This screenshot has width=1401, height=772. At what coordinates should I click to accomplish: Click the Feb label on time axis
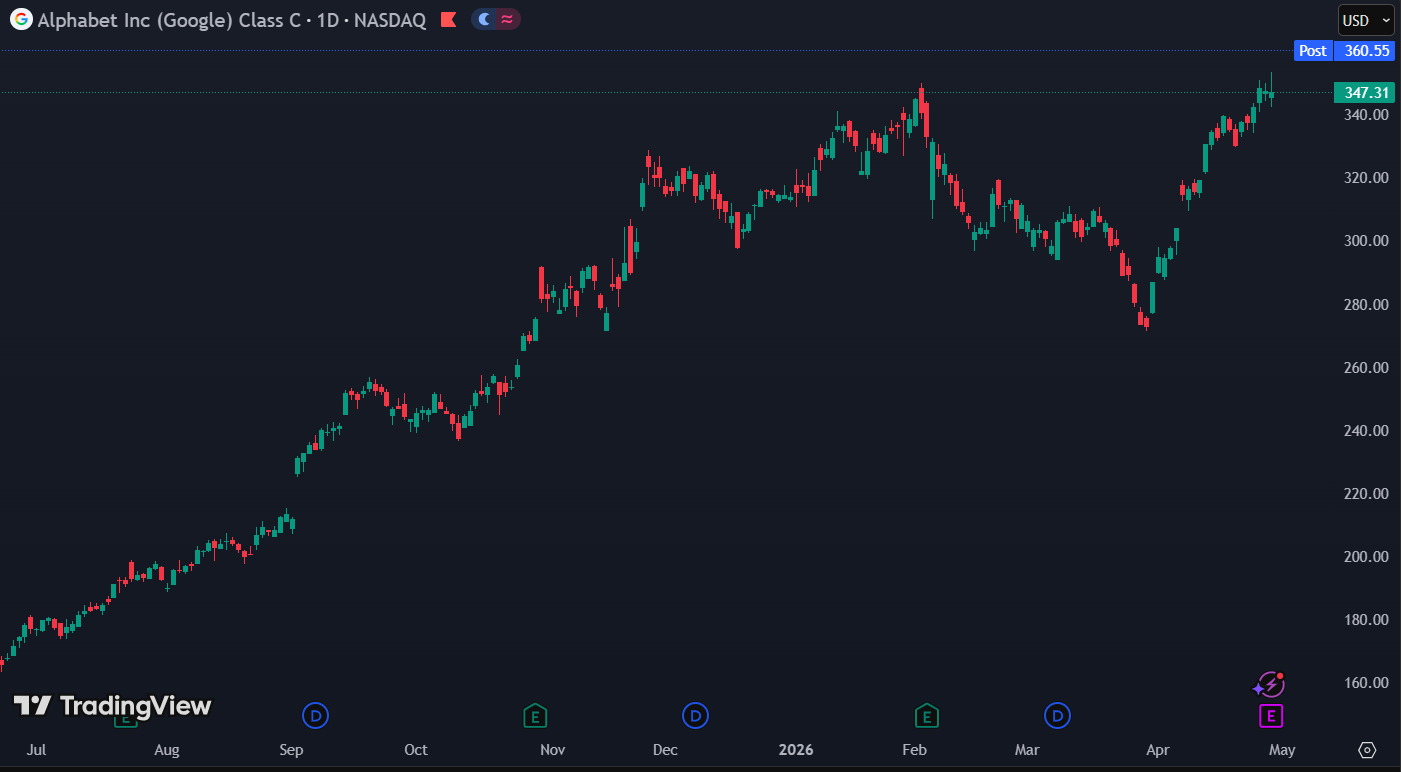[x=914, y=750]
